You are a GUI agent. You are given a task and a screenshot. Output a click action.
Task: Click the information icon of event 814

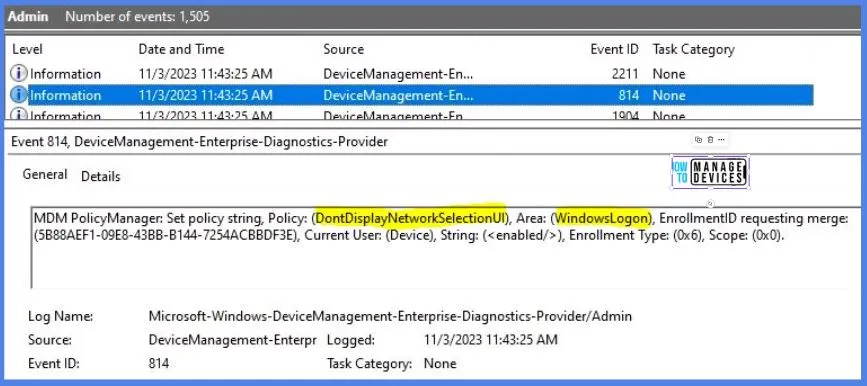pyautogui.click(x=19, y=95)
